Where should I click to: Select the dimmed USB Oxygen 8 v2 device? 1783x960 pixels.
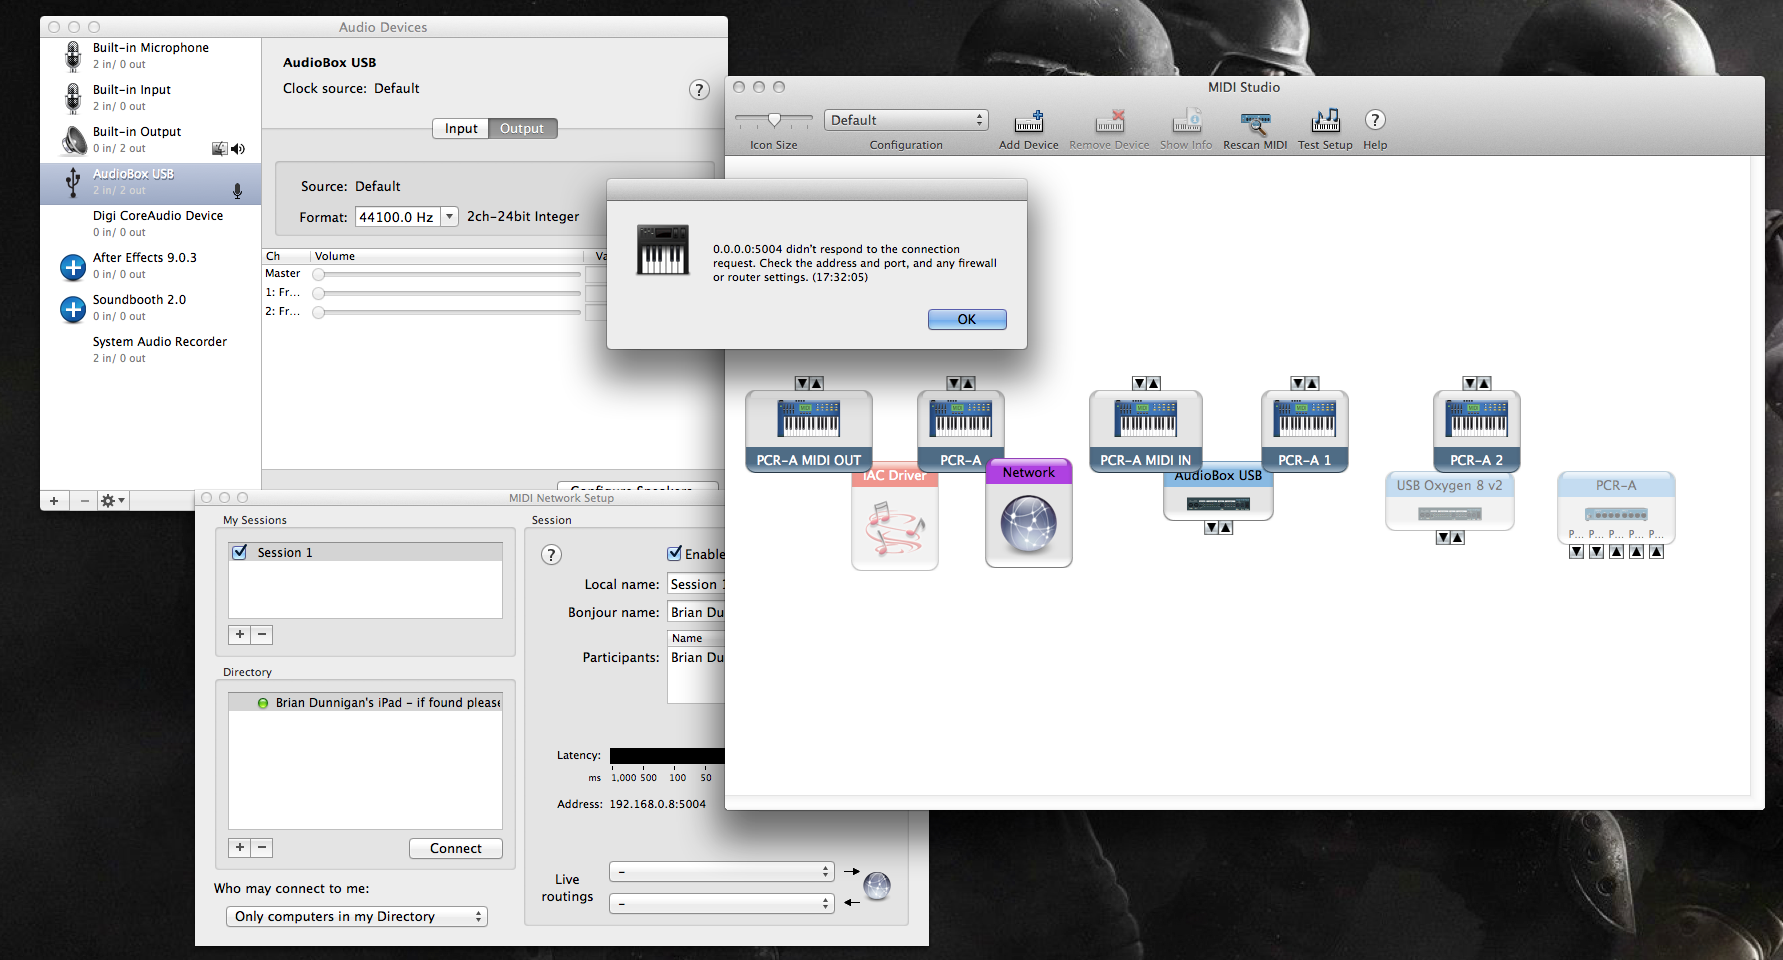pos(1449,501)
